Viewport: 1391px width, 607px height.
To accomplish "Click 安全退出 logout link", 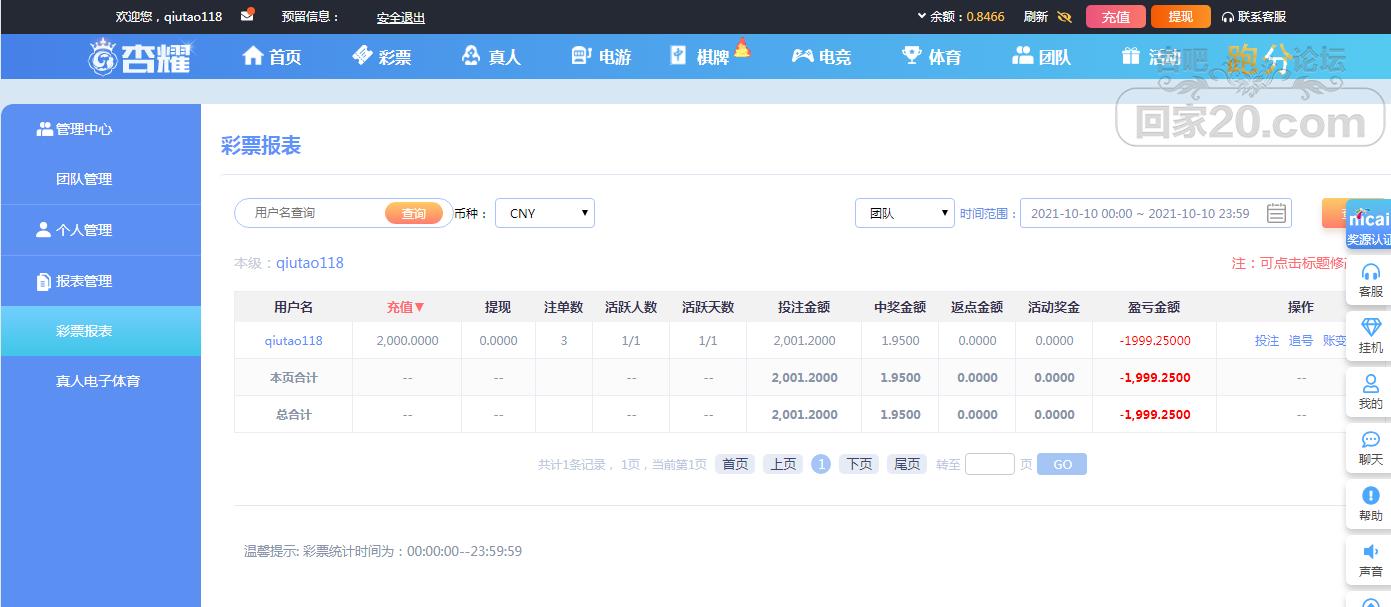I will 401,17.
